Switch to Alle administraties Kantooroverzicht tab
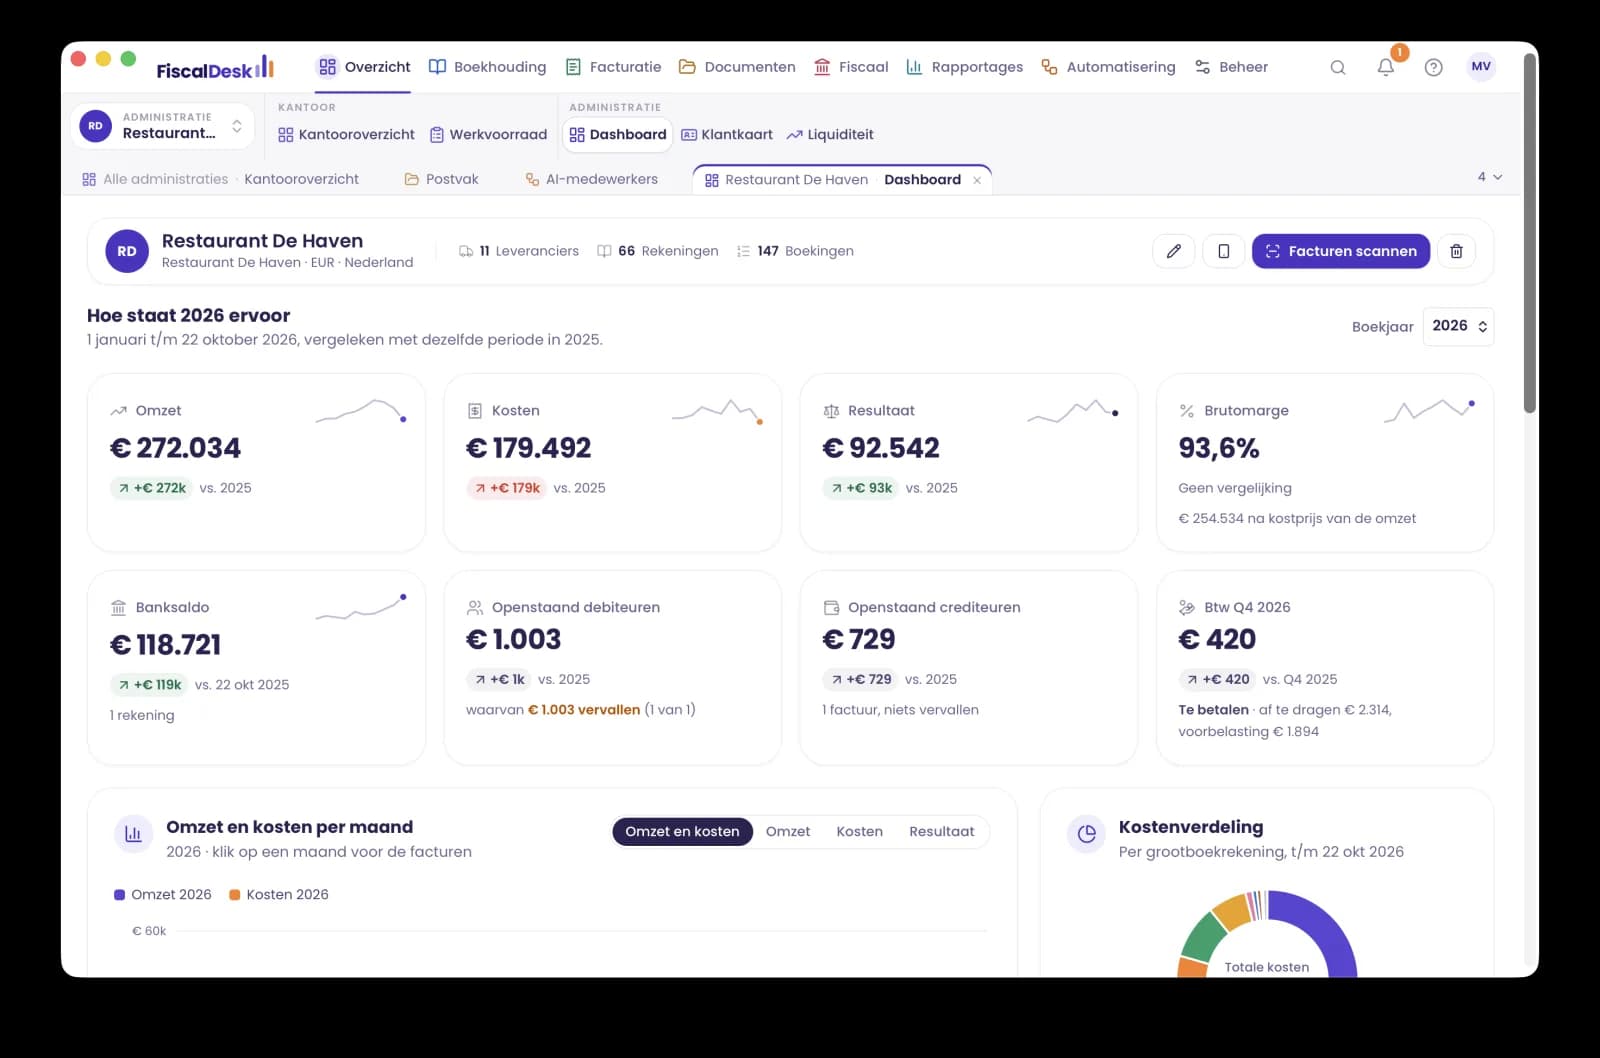1600x1058 pixels. pos(220,180)
